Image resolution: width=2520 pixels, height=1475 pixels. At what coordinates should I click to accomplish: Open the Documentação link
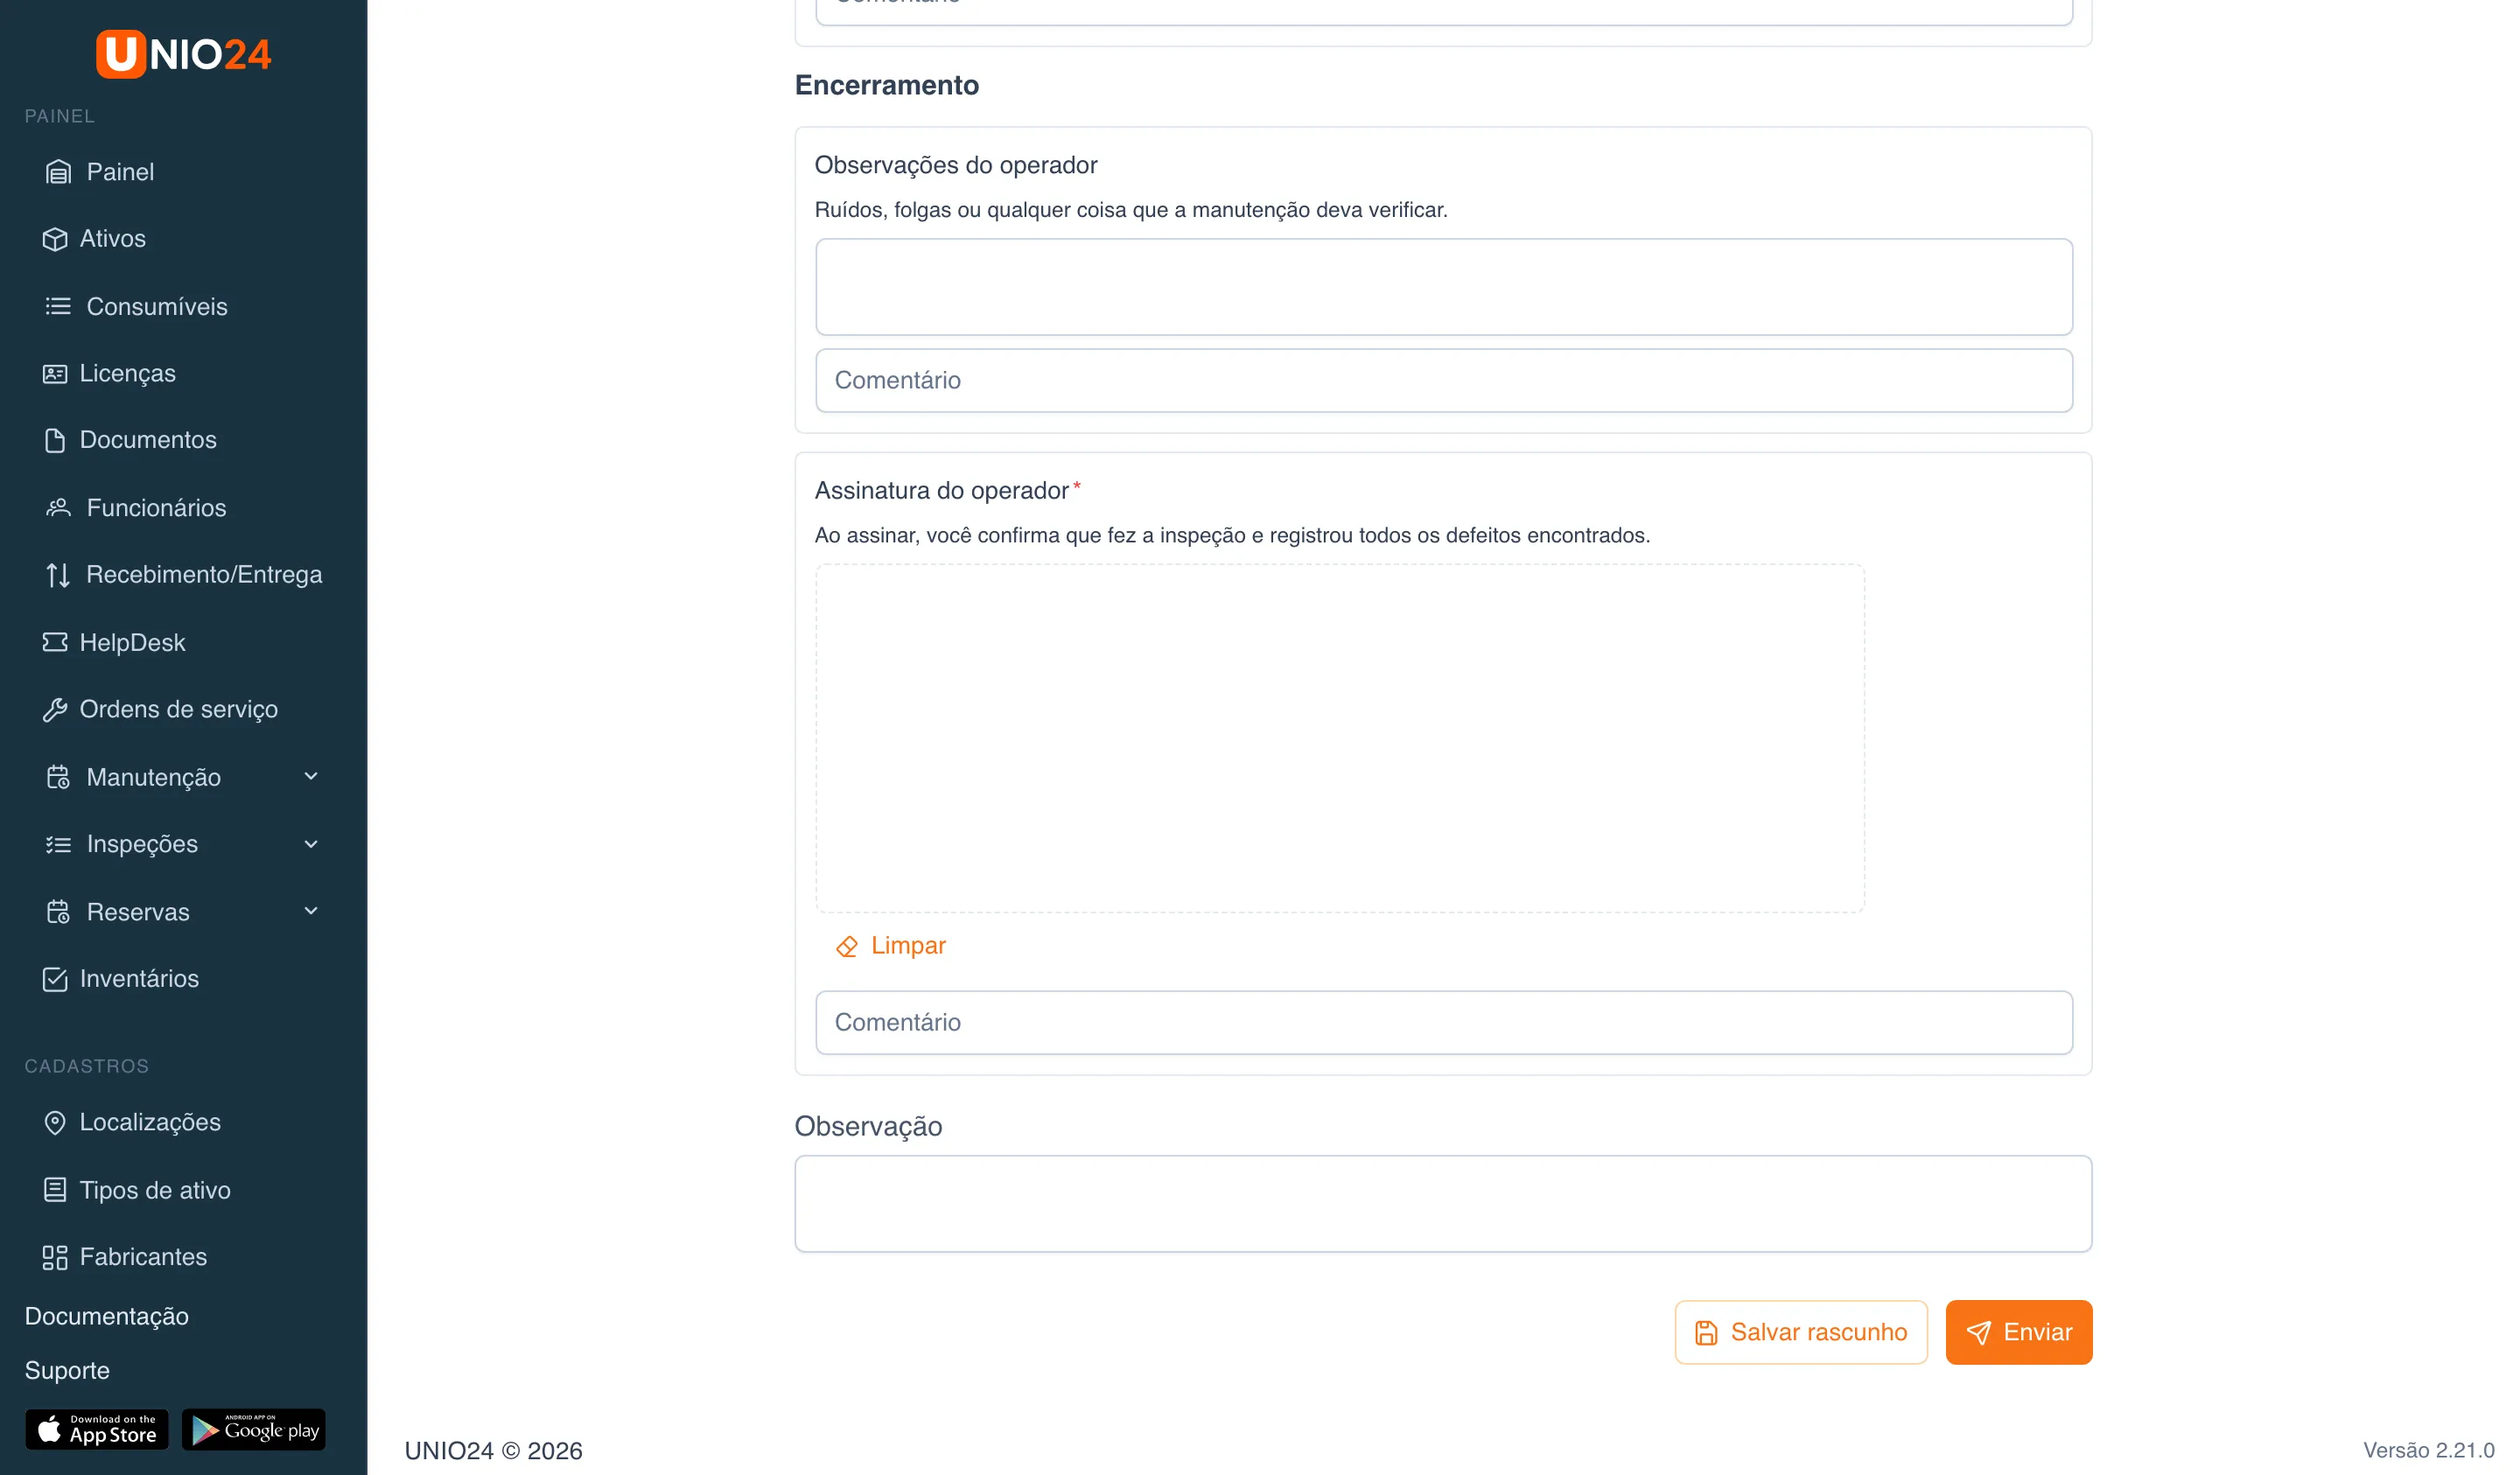point(107,1317)
